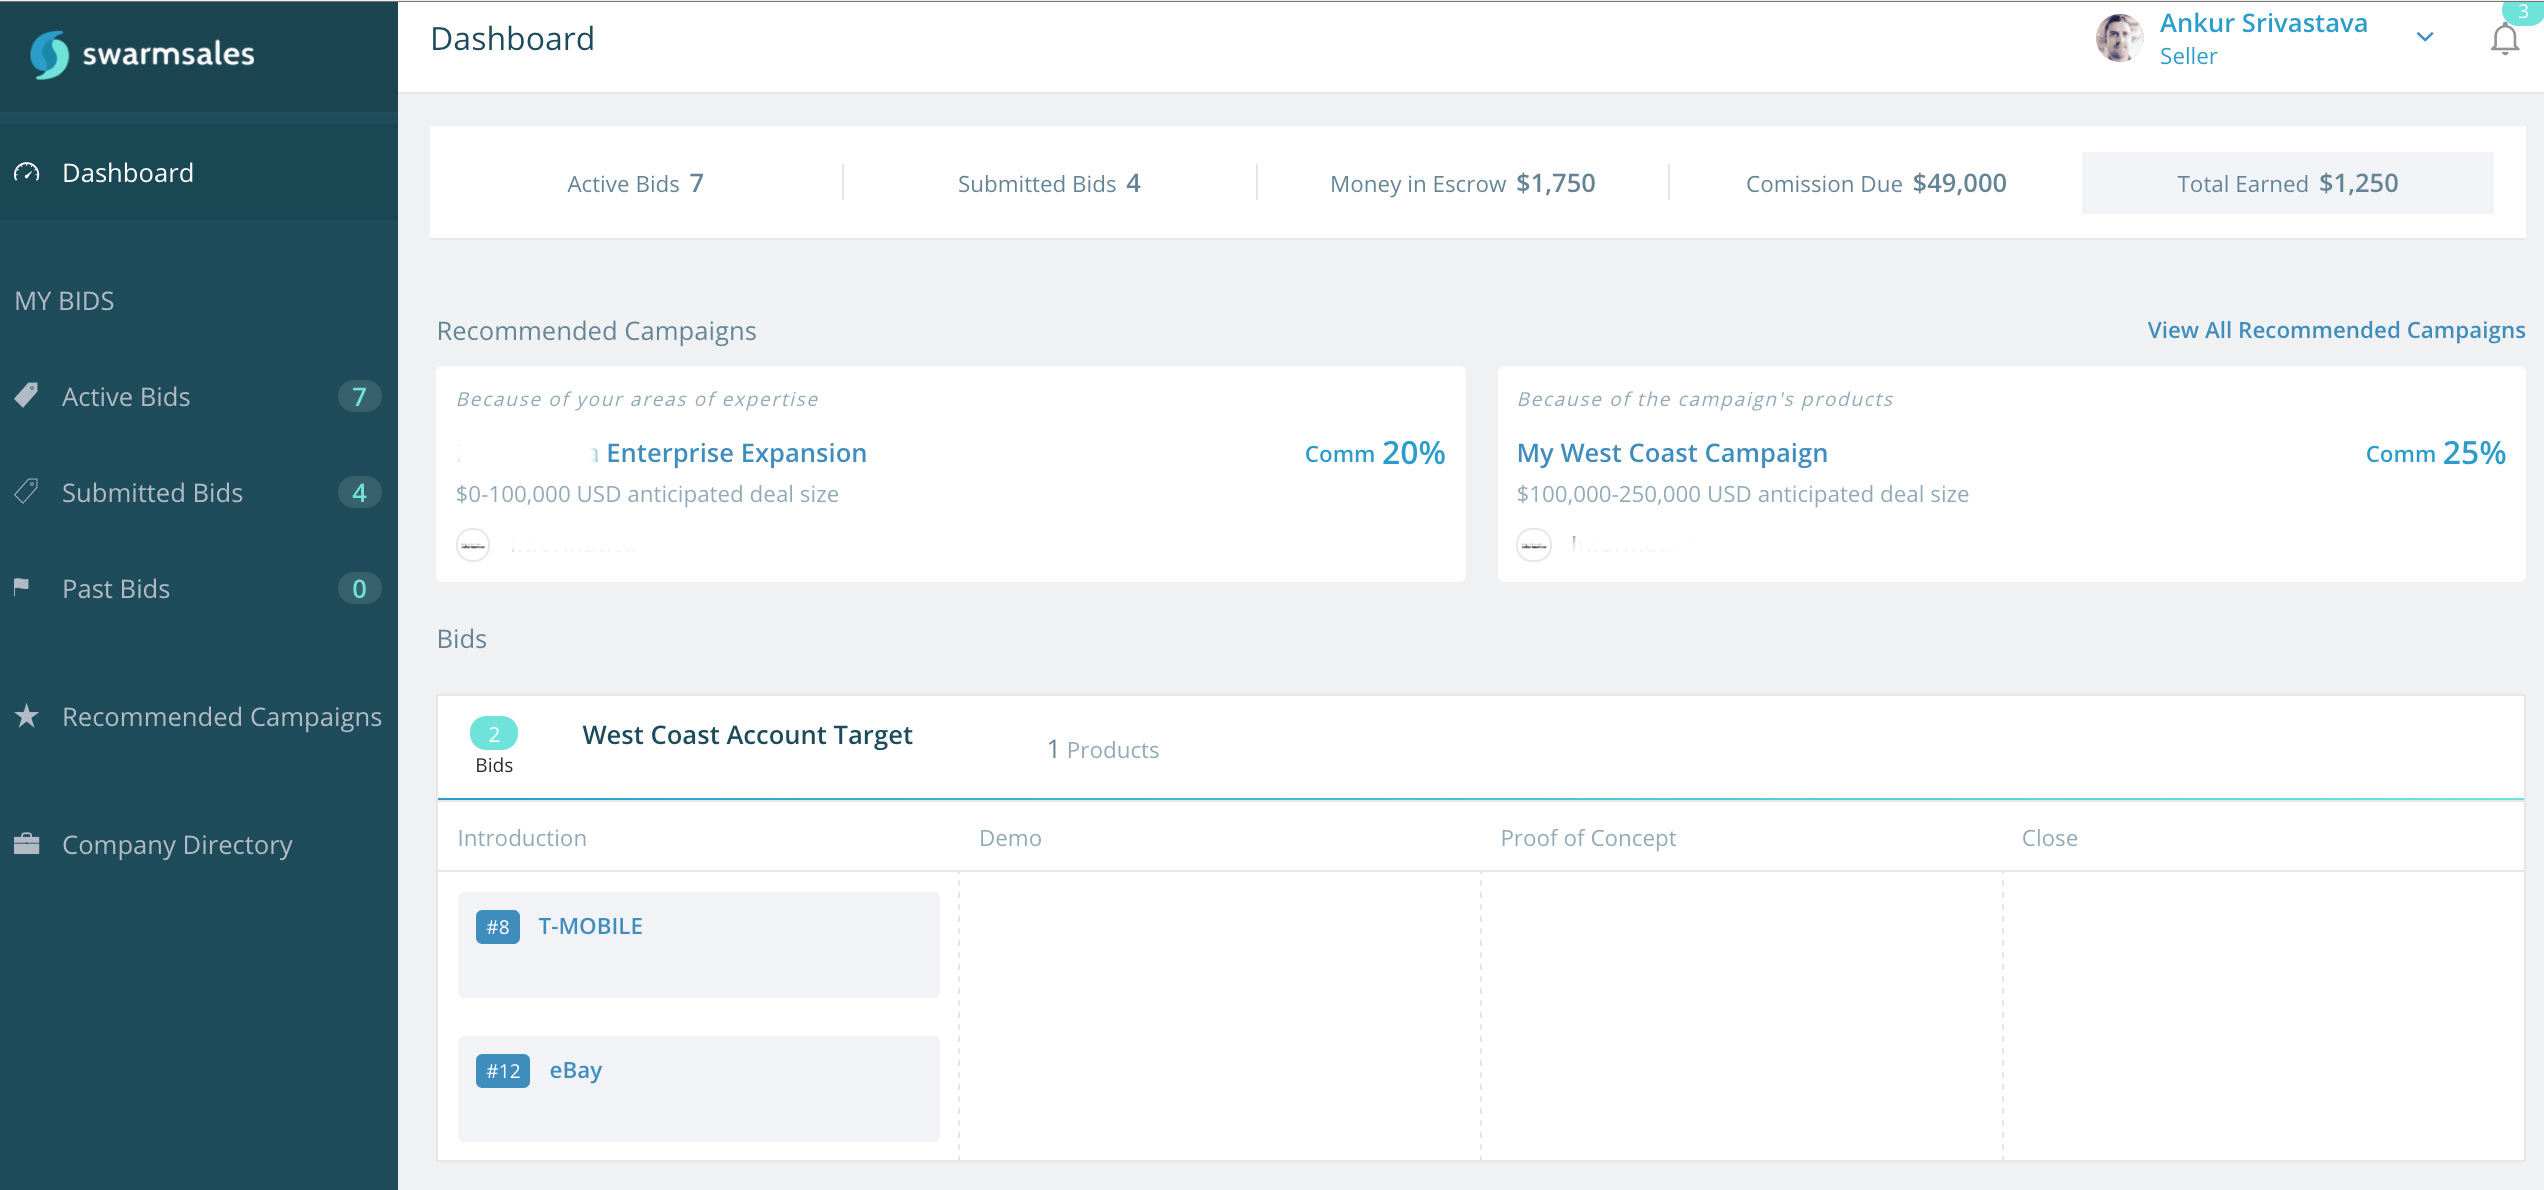Click the Active Bids tag icon
The width and height of the screenshot is (2544, 1190).
point(27,396)
